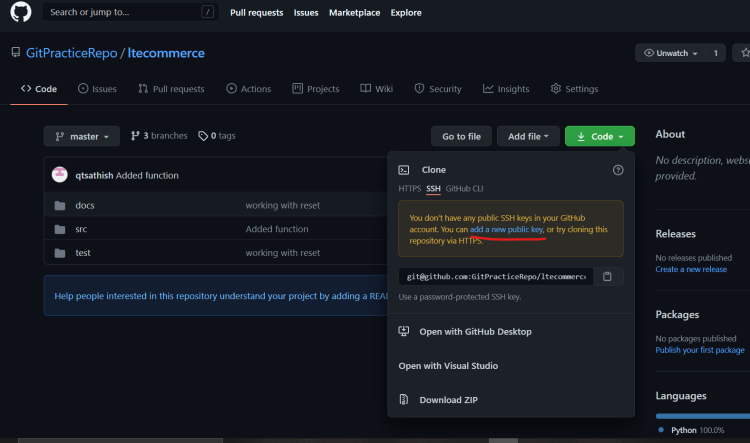The image size is (750, 443).
Task: Open Marketplace in top navigation
Action: click(354, 13)
